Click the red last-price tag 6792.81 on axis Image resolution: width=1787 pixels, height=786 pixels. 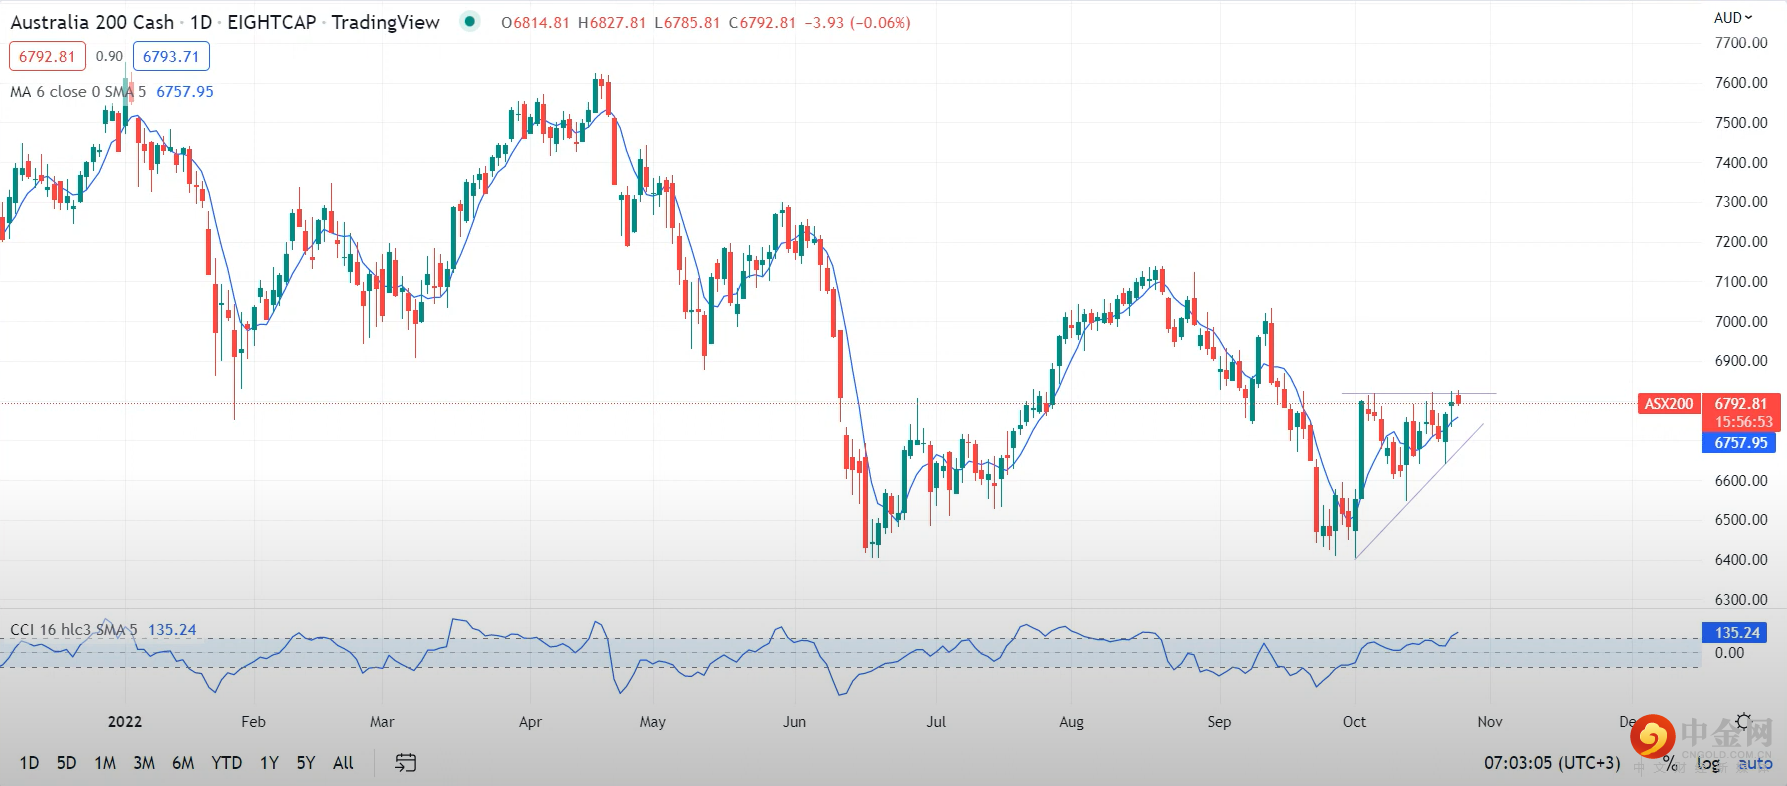click(1741, 404)
